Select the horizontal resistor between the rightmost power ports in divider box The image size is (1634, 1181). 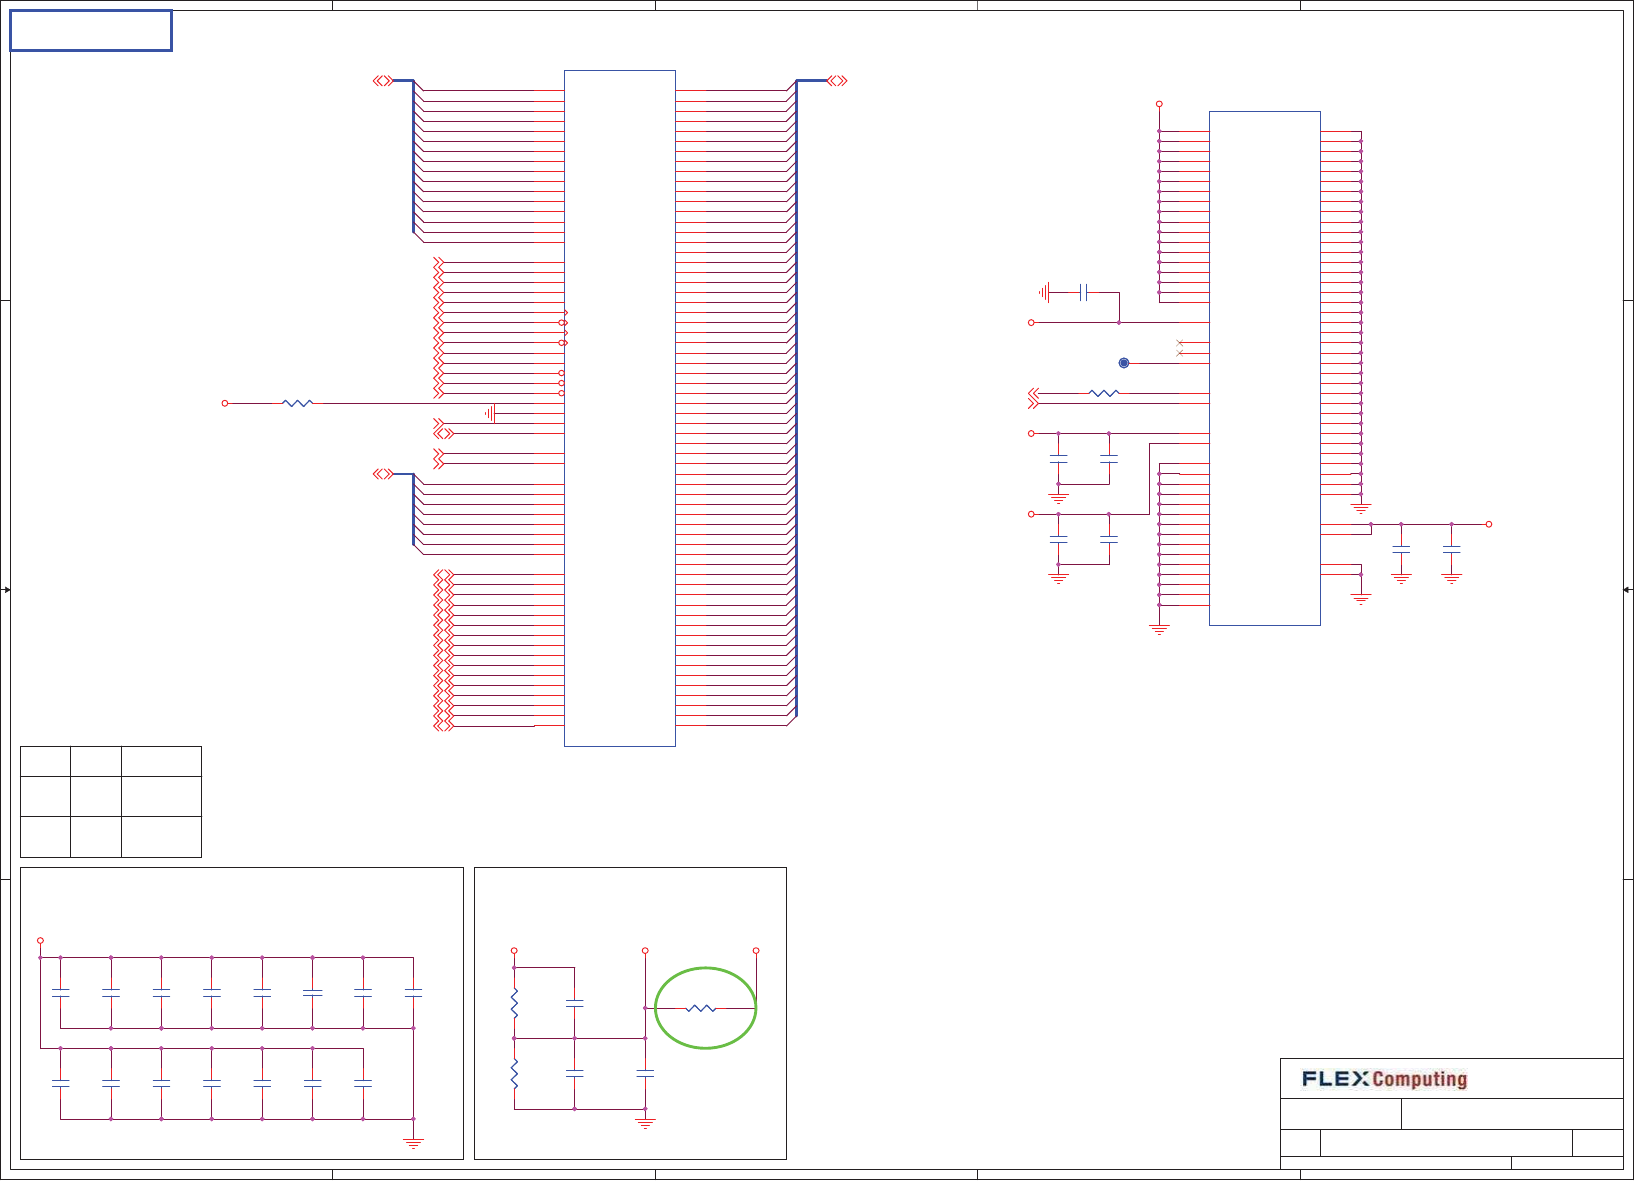pos(701,1008)
